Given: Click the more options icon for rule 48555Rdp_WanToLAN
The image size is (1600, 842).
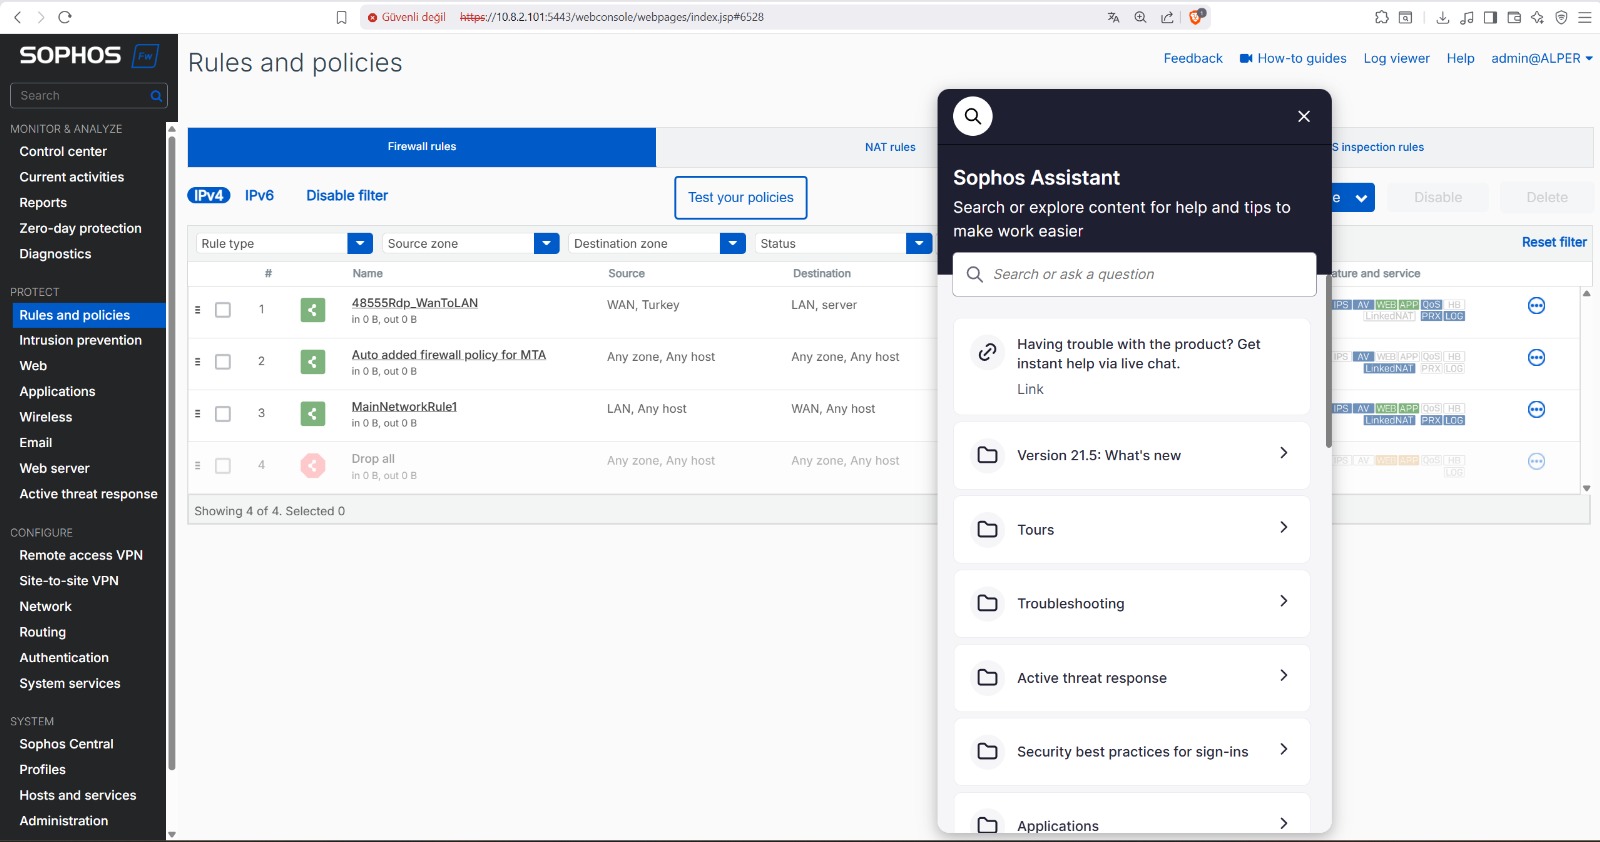Looking at the screenshot, I should [x=1536, y=306].
